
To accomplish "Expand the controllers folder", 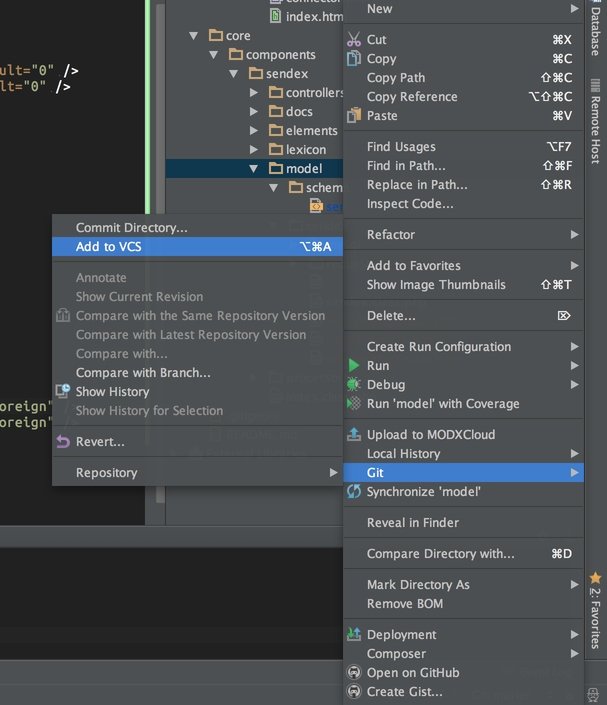I will pyautogui.click(x=254, y=93).
